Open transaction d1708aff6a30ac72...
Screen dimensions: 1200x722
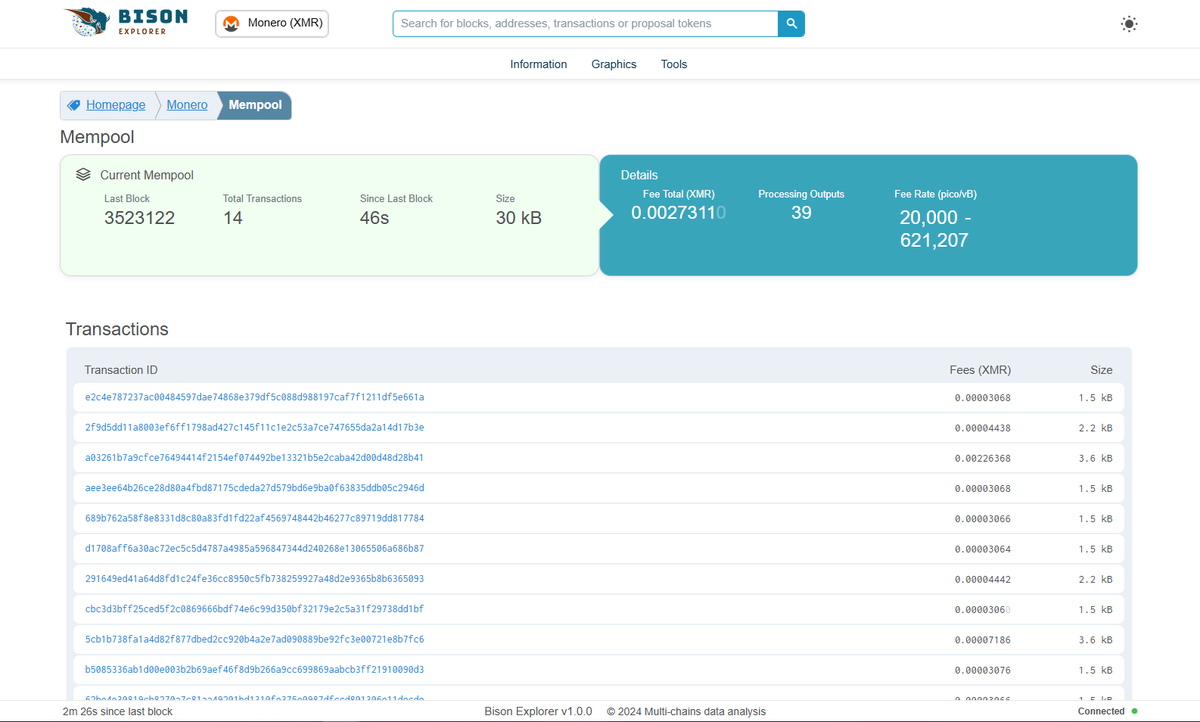coord(255,548)
